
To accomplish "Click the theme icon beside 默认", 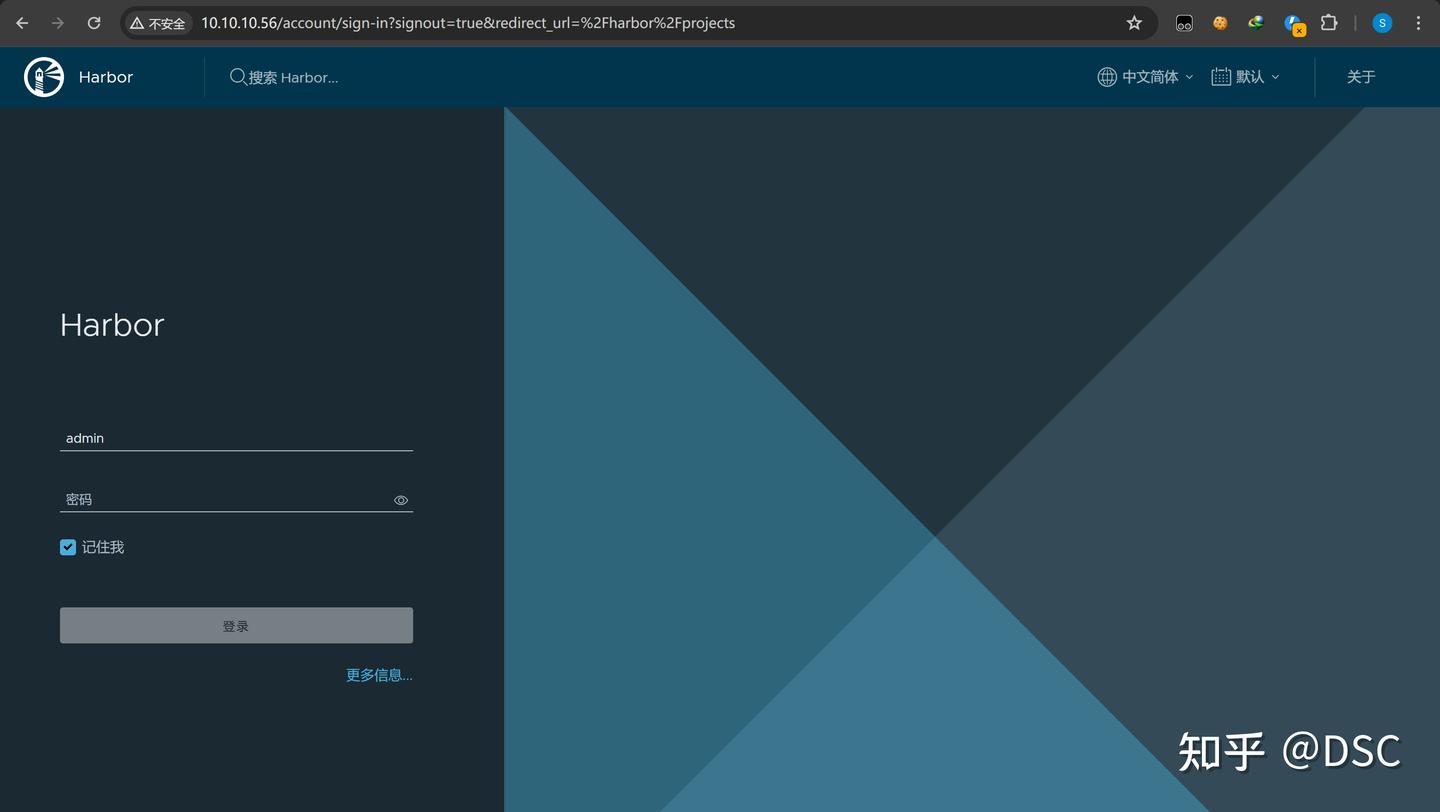I will [1220, 76].
